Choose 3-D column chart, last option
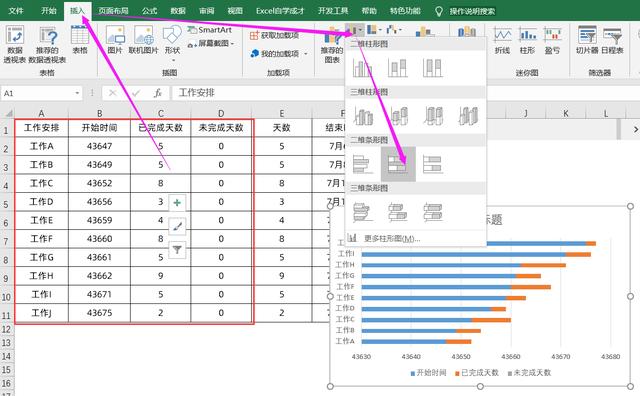640x396 pixels. (x=468, y=116)
